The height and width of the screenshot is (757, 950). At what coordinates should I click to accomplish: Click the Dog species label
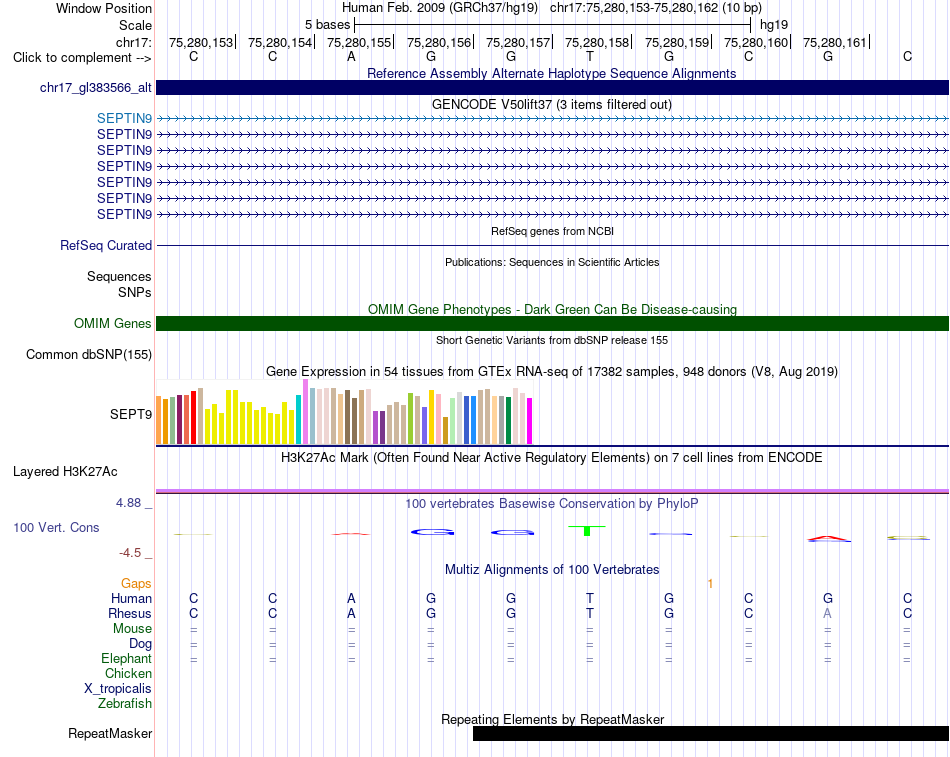coord(140,644)
